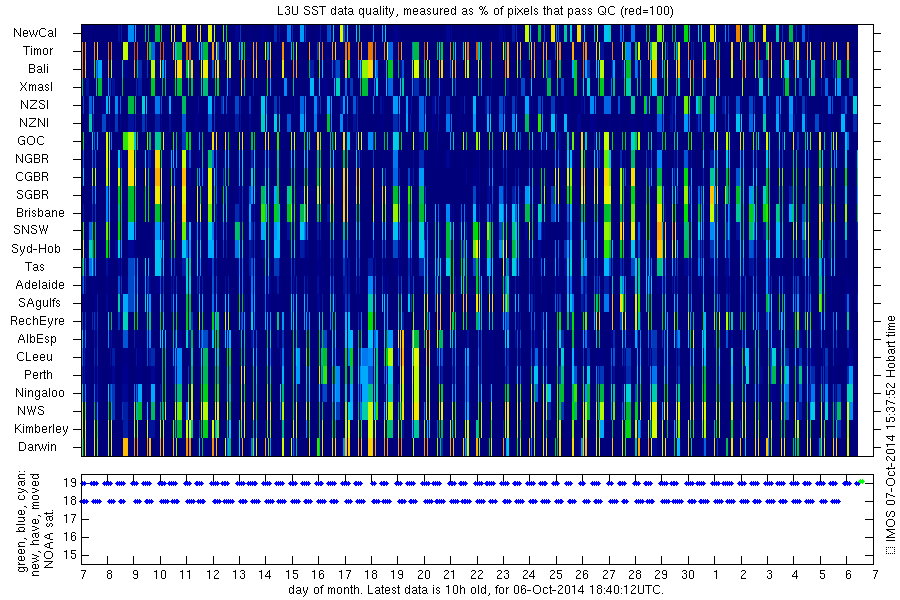Click the AlbEsp region label
Image resolution: width=900 pixels, height=600 pixels.
coord(37,339)
